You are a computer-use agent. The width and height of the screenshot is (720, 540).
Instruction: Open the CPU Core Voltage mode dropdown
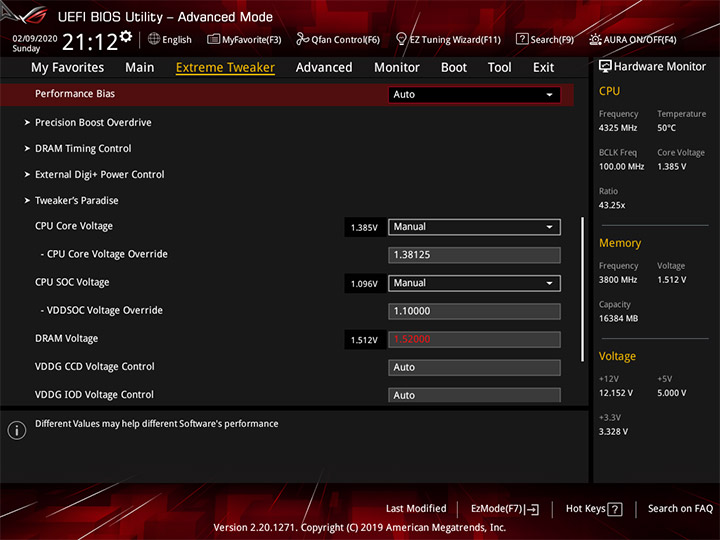(474, 227)
